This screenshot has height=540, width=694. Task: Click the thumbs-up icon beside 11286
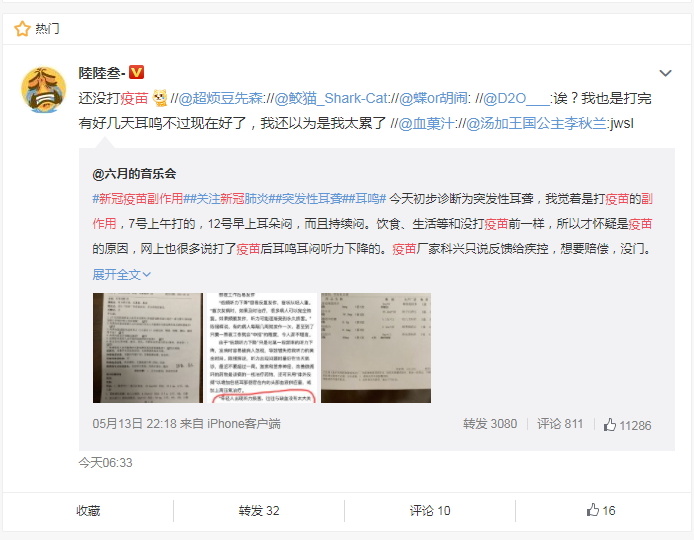[610, 425]
